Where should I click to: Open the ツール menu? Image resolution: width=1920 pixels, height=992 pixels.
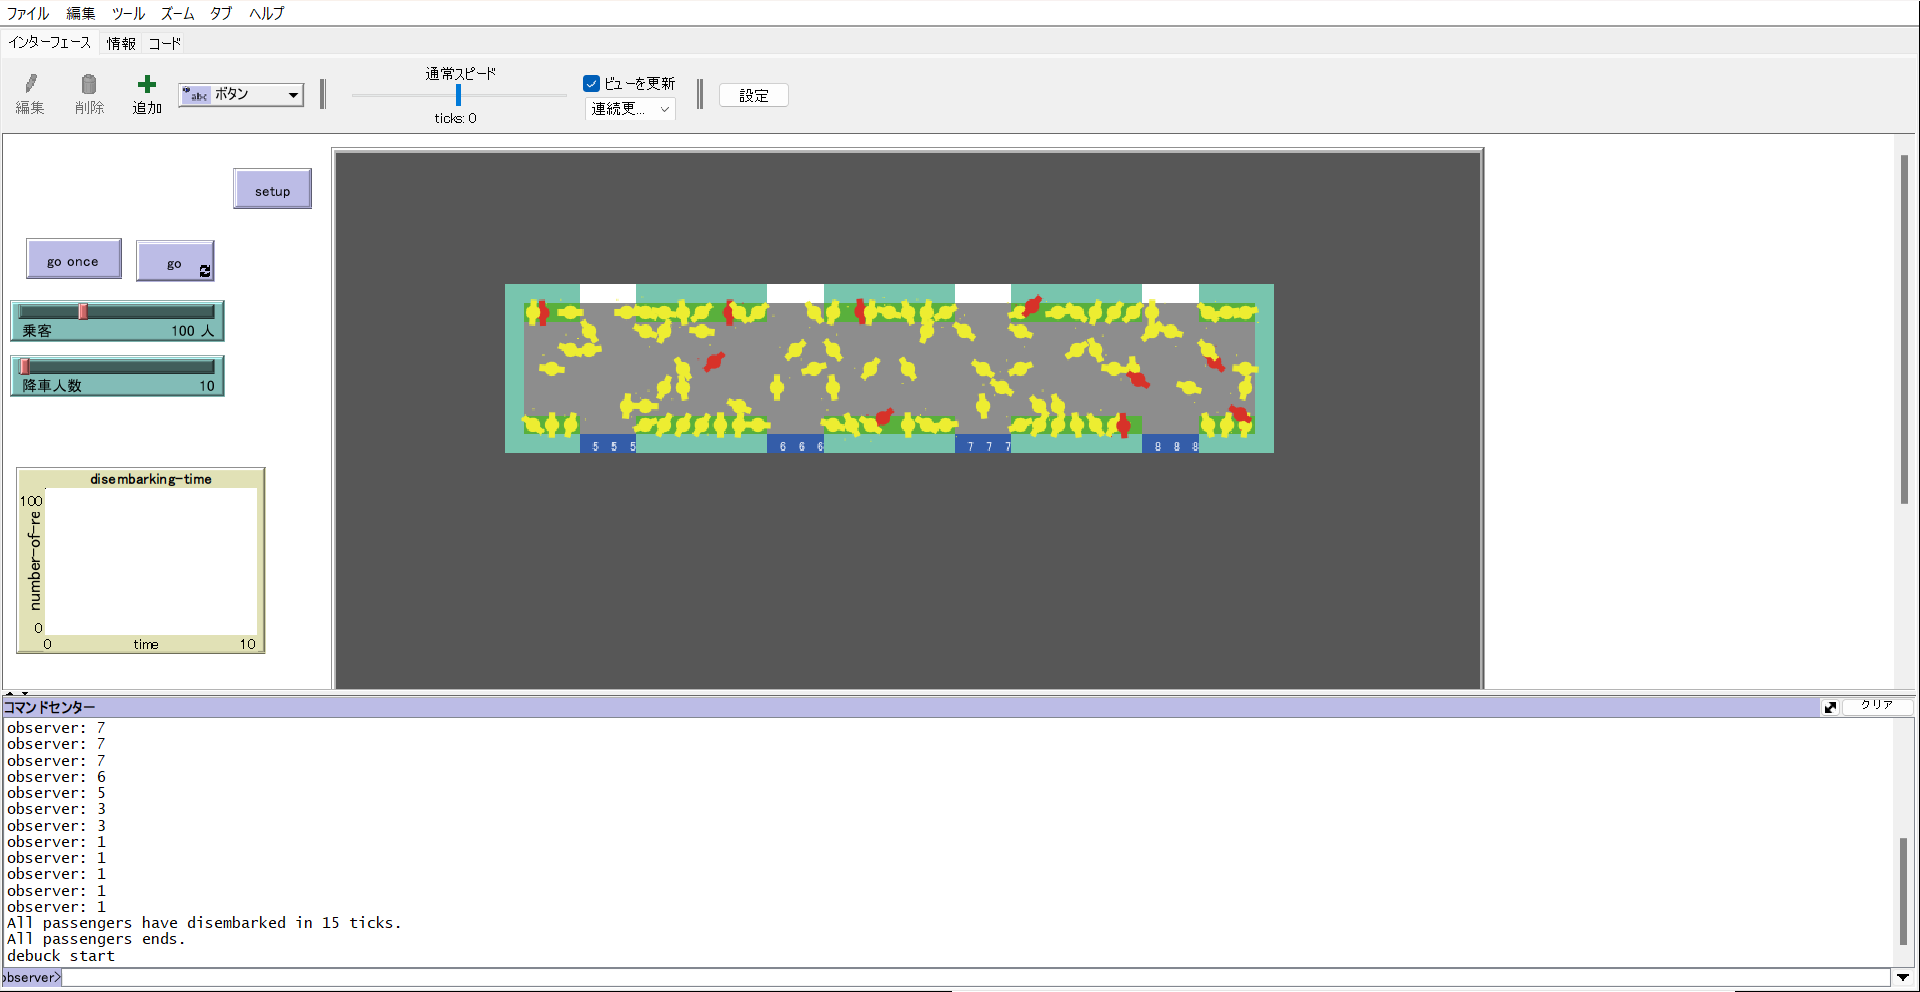[x=128, y=13]
